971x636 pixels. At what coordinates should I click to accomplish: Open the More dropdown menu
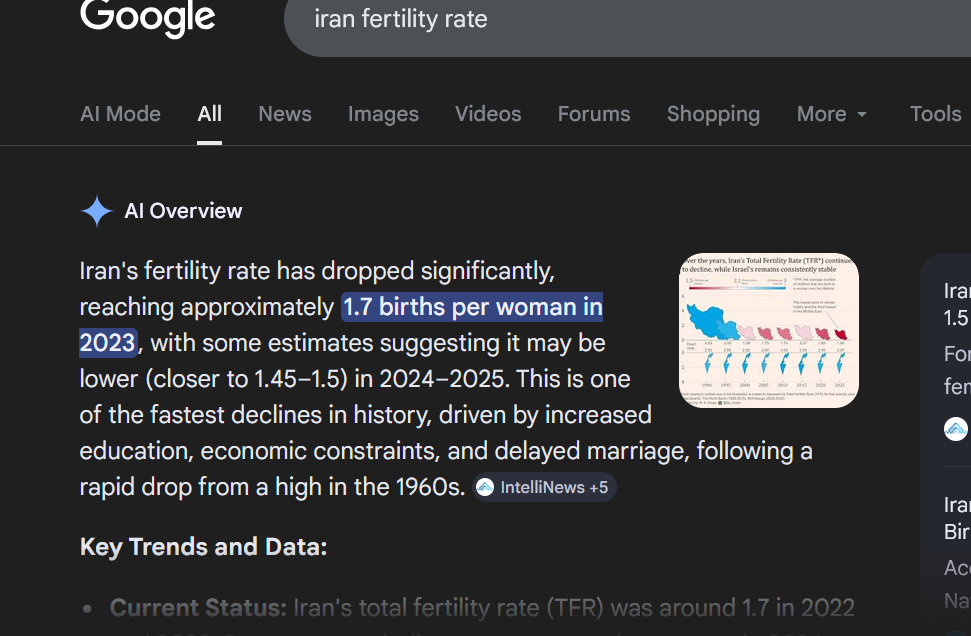(x=832, y=114)
